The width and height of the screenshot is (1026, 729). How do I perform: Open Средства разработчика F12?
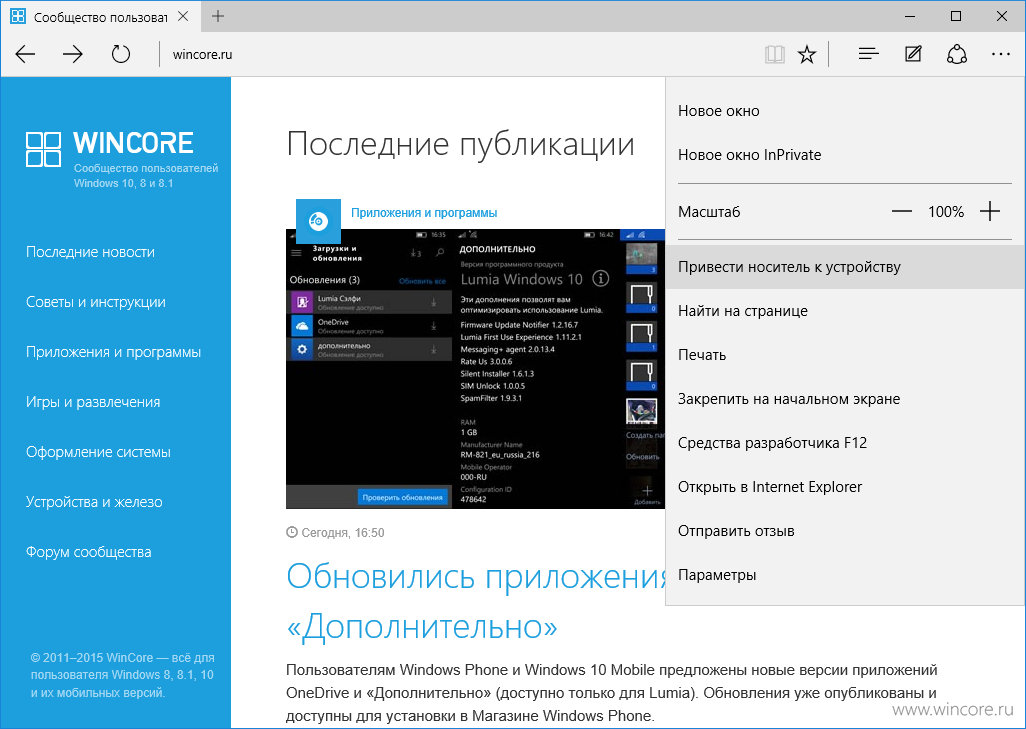[845, 443]
